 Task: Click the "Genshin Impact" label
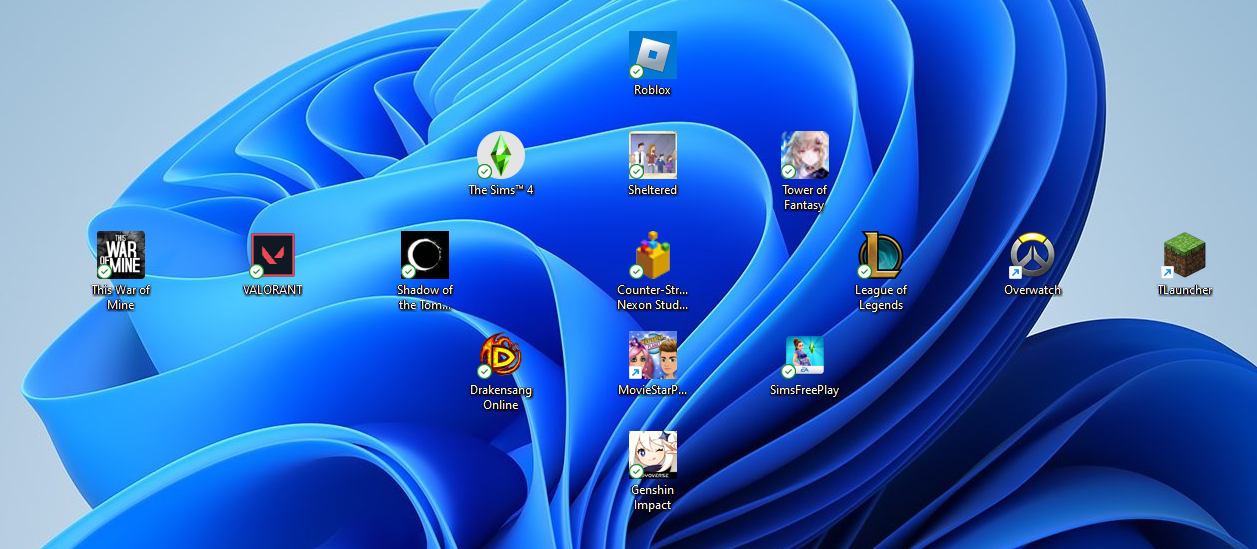click(653, 498)
